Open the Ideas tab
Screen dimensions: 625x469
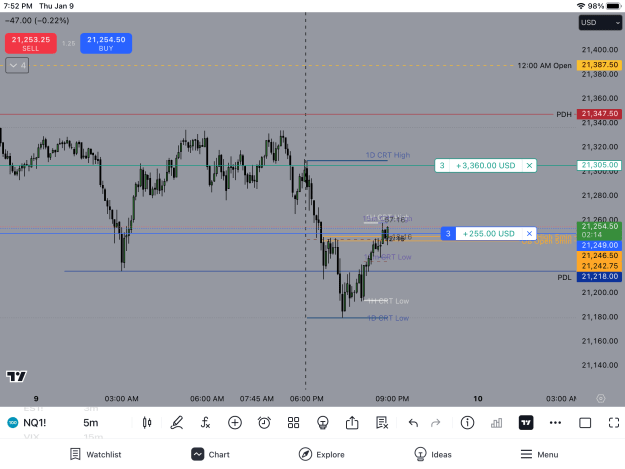pyautogui.click(x=433, y=454)
